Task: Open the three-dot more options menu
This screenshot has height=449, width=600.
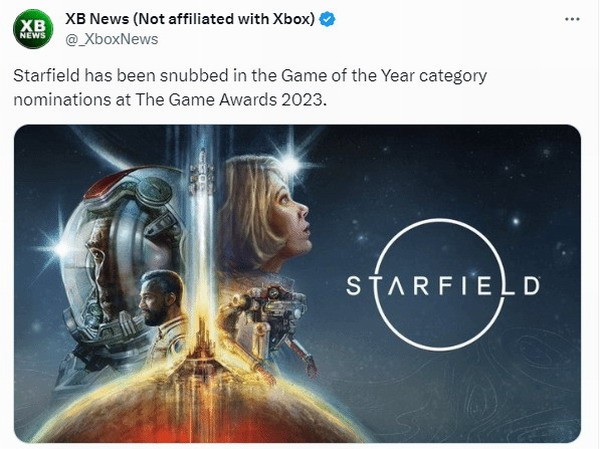Action: [571, 19]
